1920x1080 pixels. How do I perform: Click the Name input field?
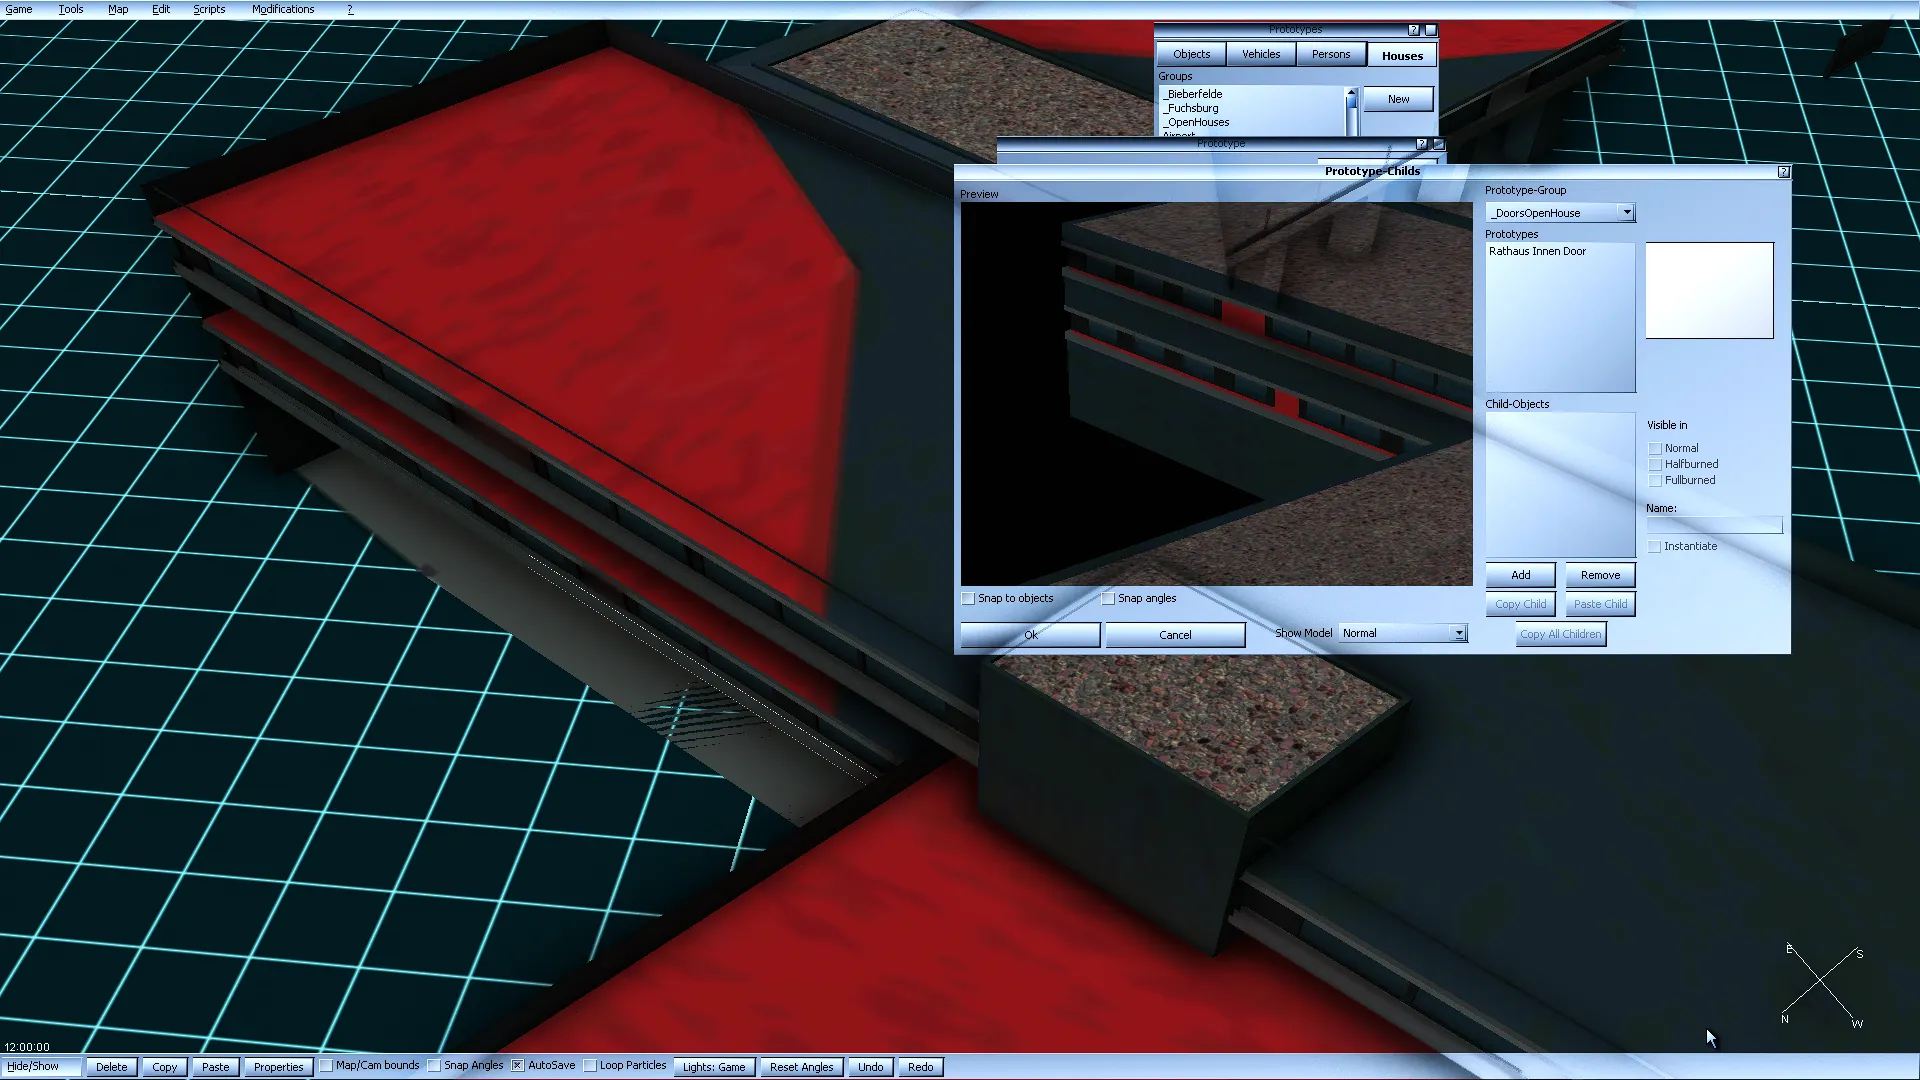1714,525
